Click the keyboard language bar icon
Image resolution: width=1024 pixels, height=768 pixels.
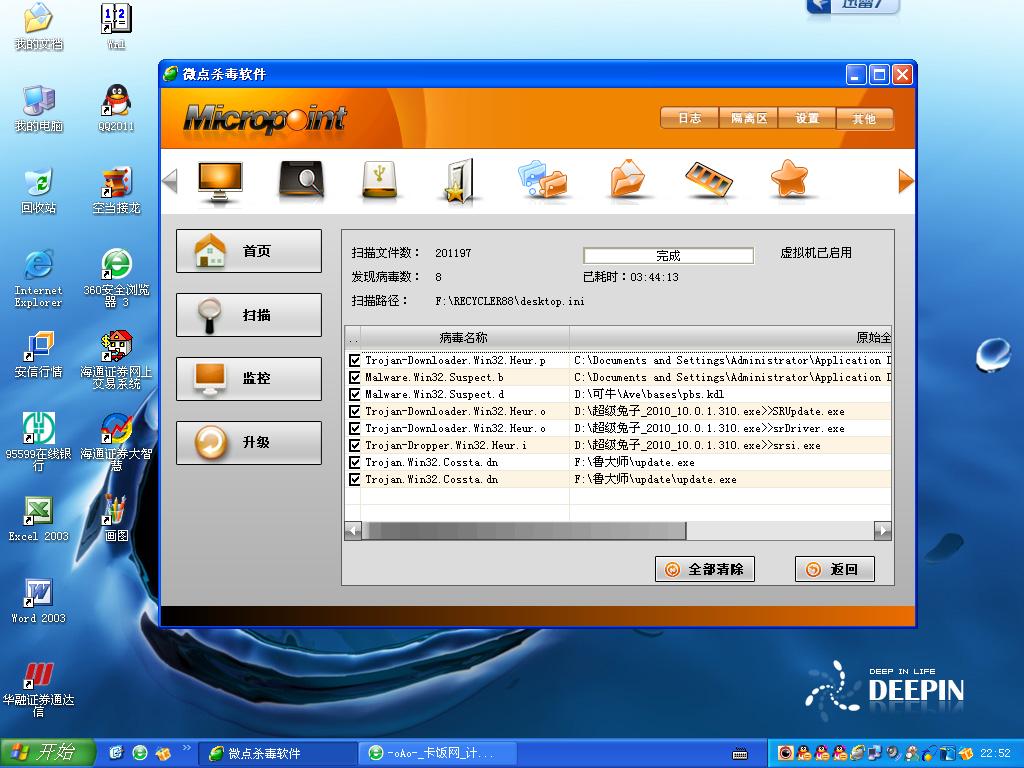[740, 754]
